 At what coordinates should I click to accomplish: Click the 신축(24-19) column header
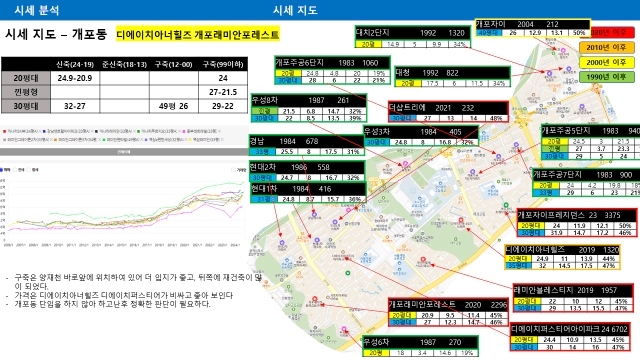coord(75,64)
